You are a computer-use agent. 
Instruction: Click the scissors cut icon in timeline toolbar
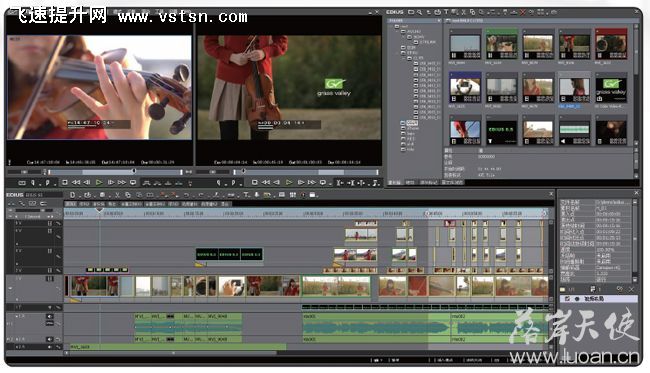coord(117,195)
